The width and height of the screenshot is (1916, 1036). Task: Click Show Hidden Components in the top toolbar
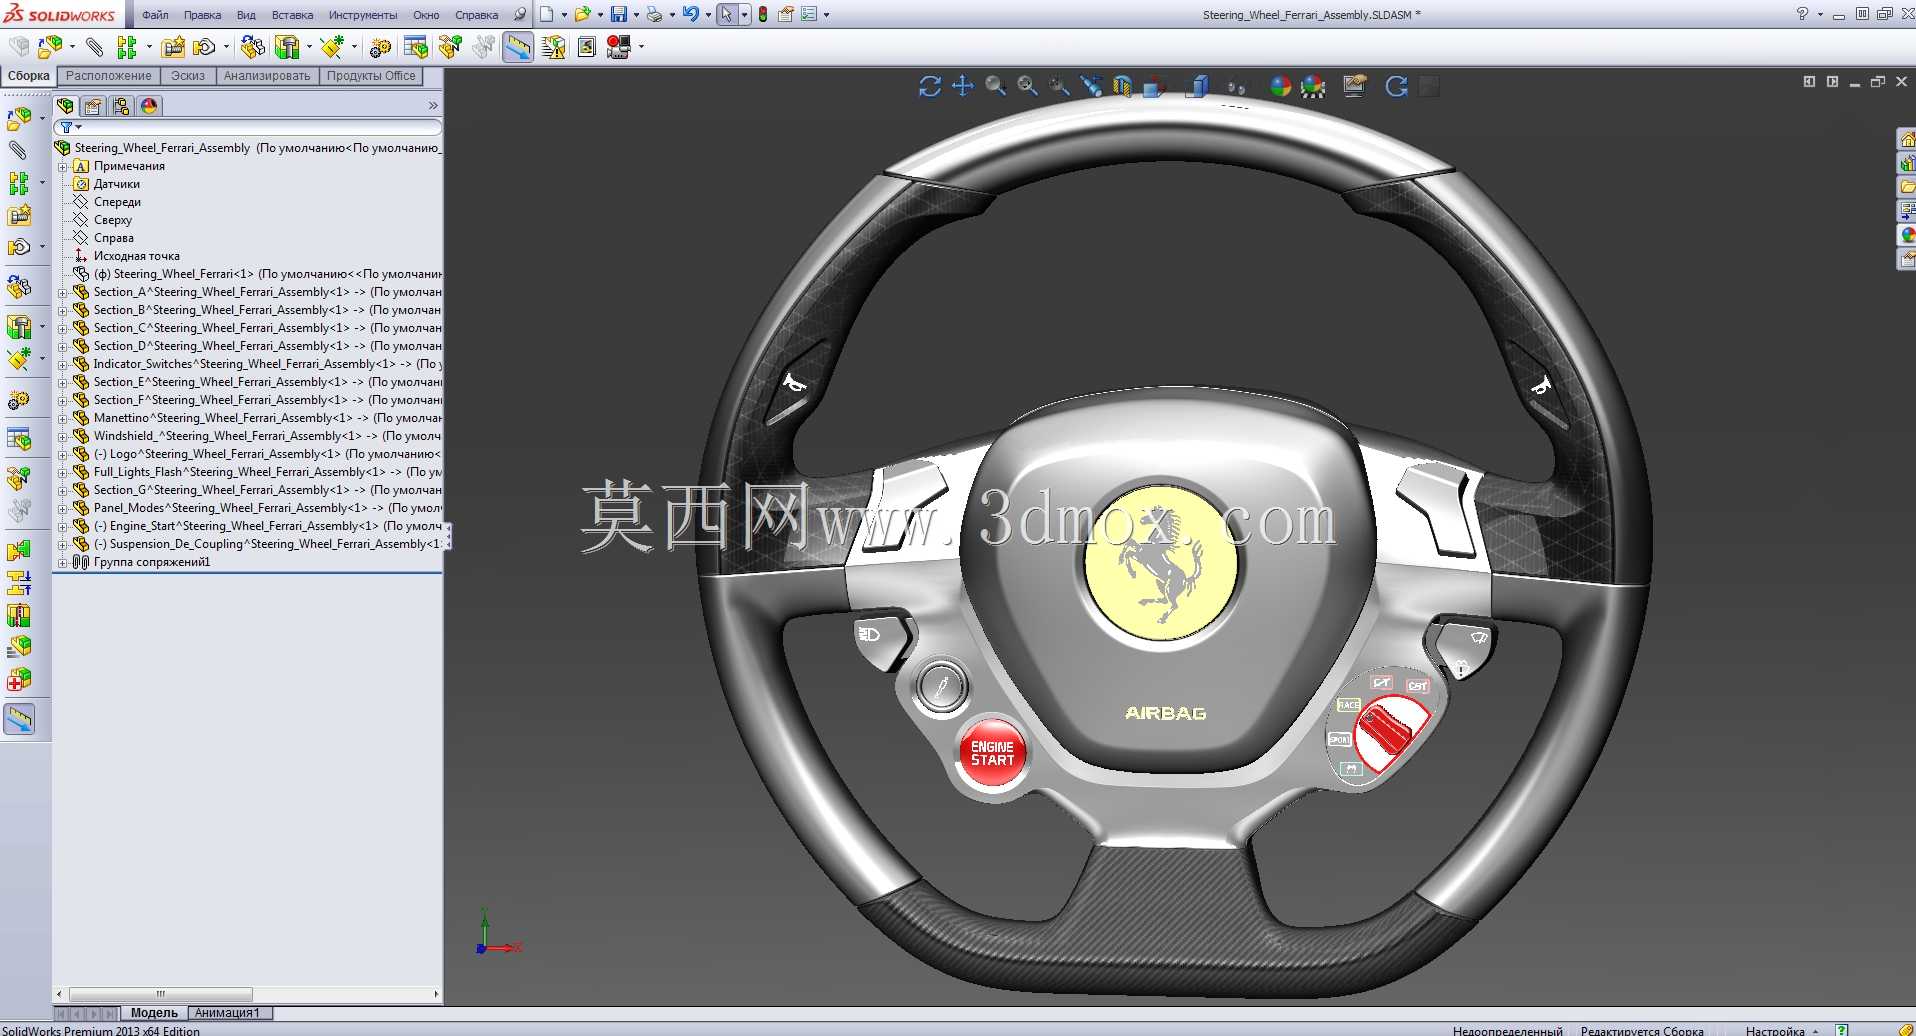pyautogui.click(x=253, y=47)
